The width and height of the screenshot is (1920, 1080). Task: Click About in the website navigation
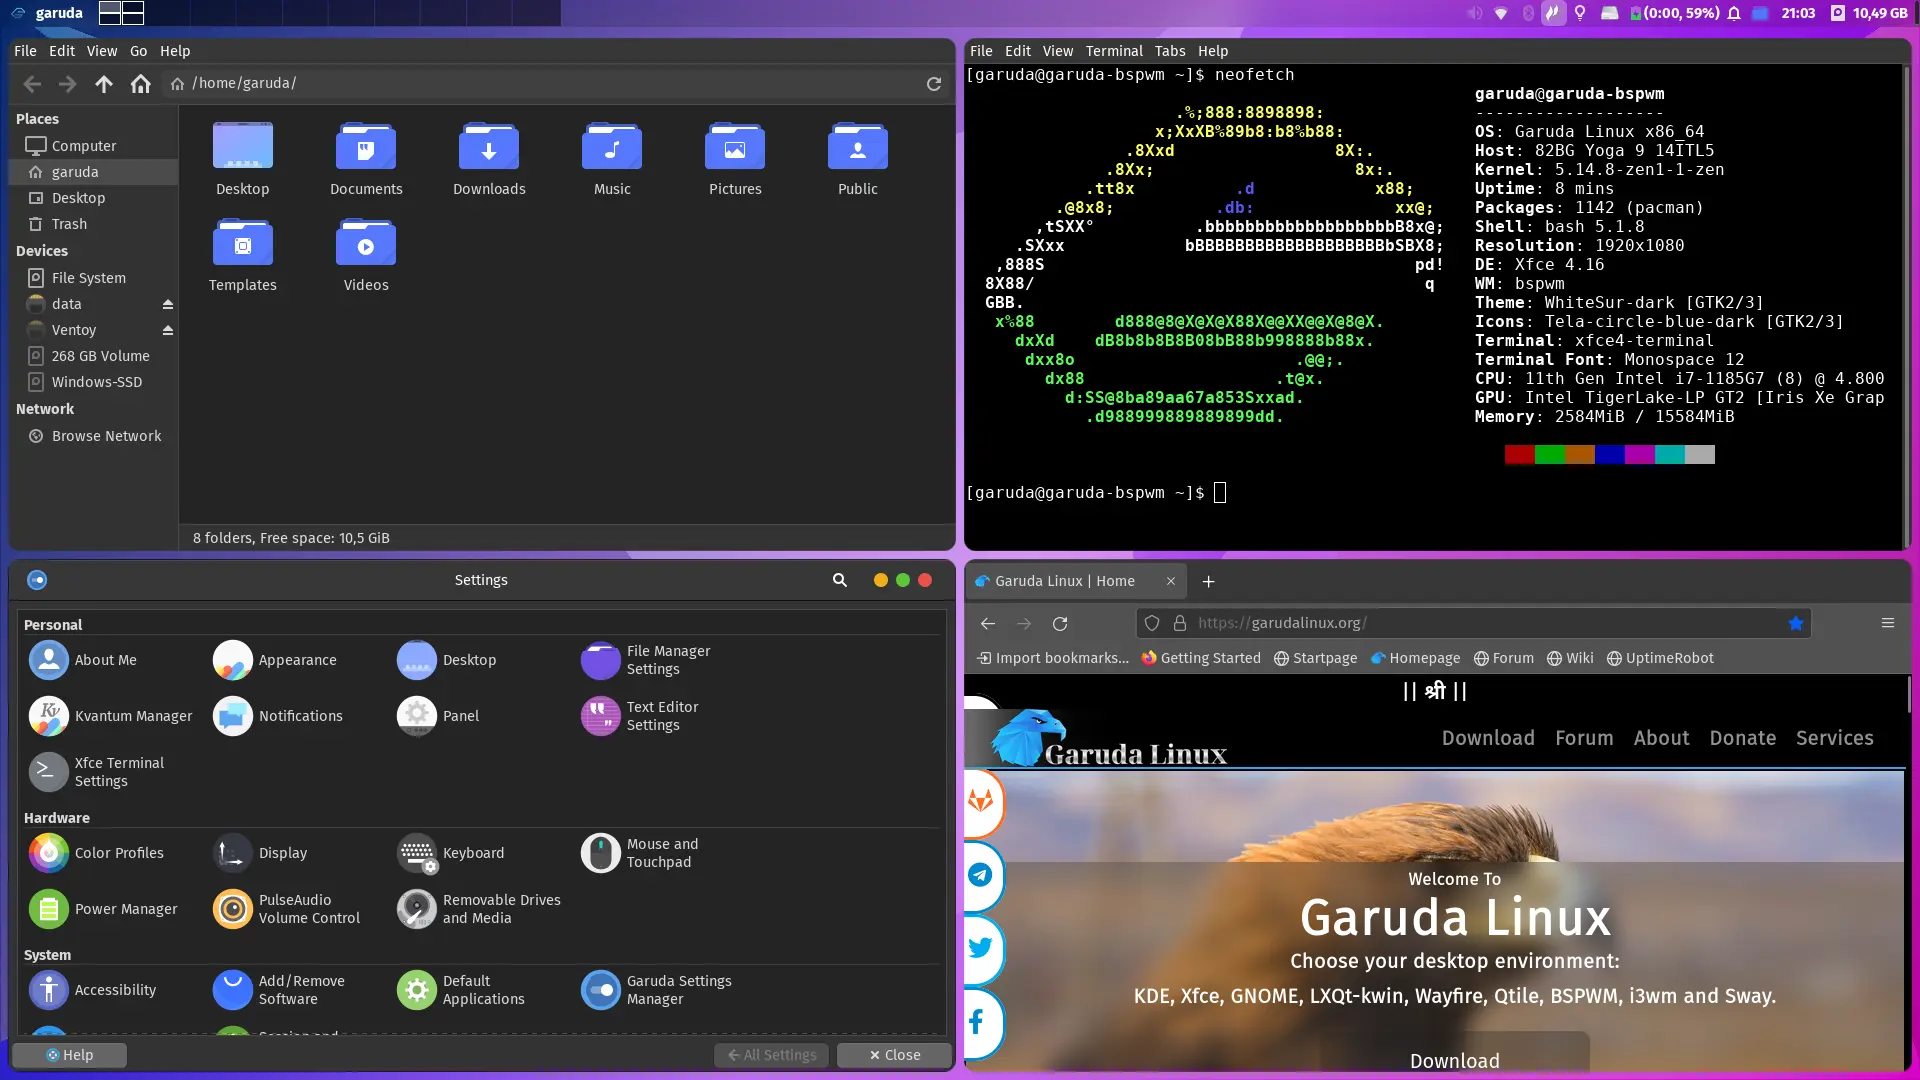[x=1662, y=738]
